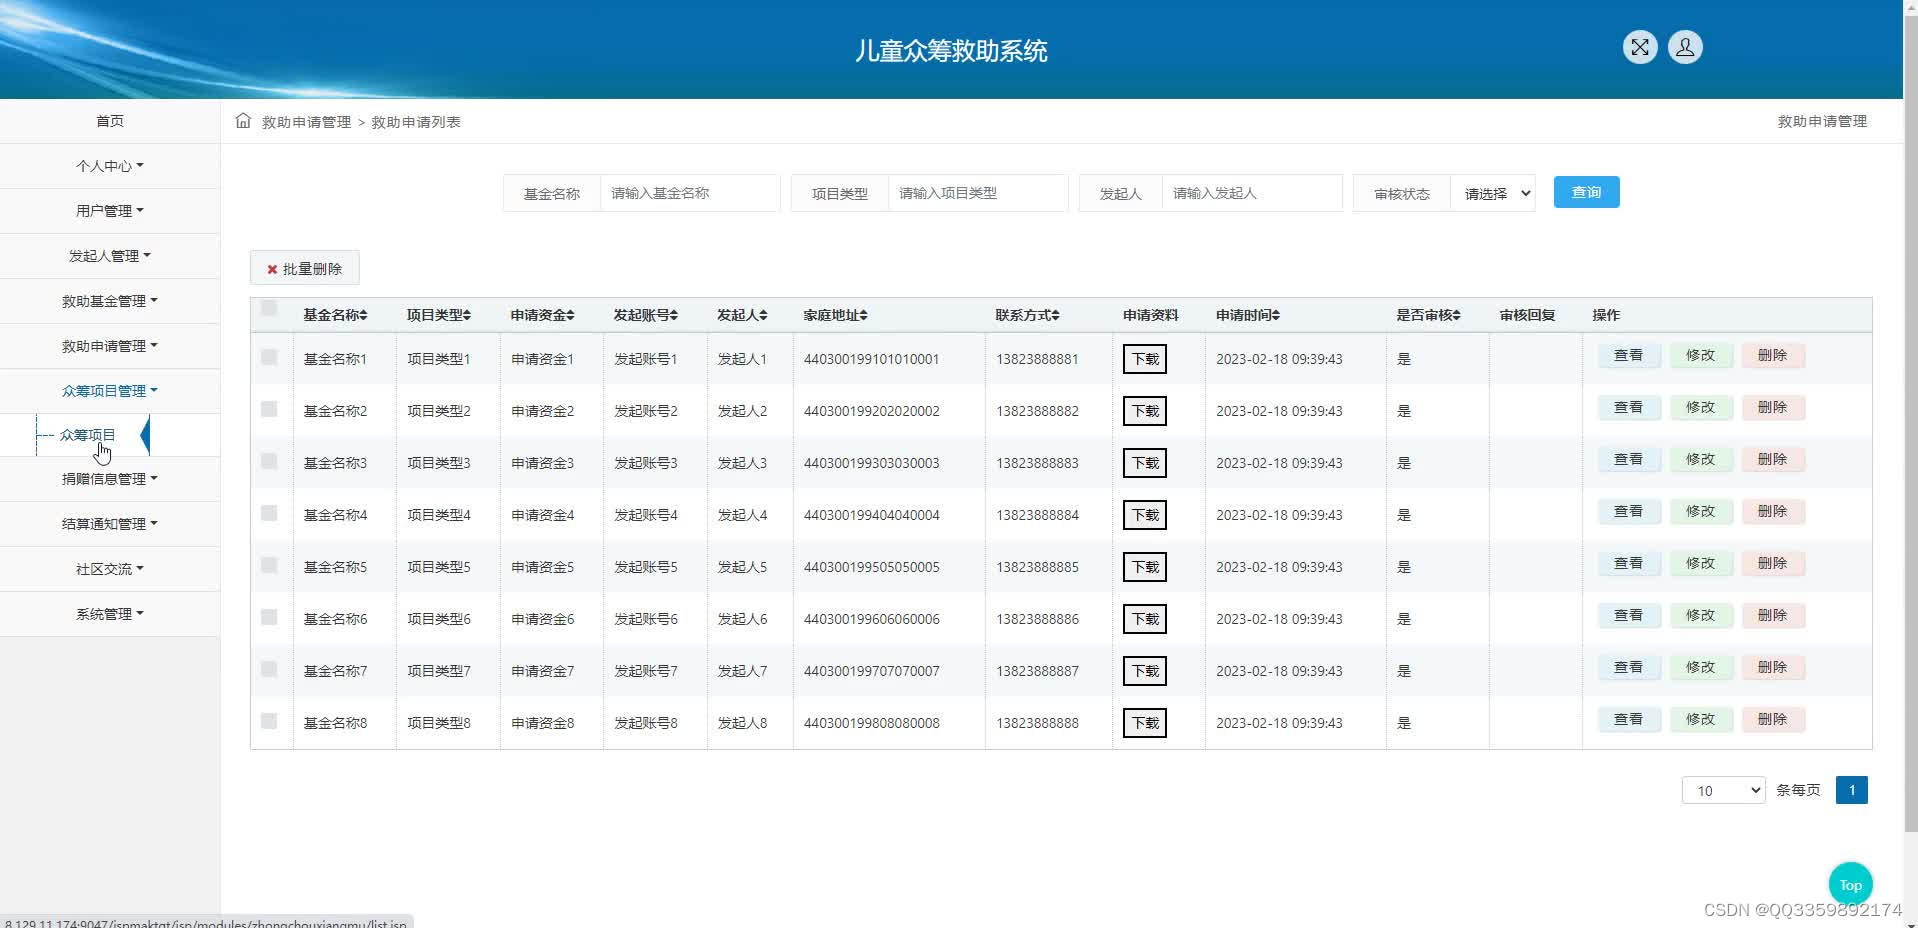Click 删除 for the 基金名称4 row
Screen dimensions: 1918x928
point(1772,511)
